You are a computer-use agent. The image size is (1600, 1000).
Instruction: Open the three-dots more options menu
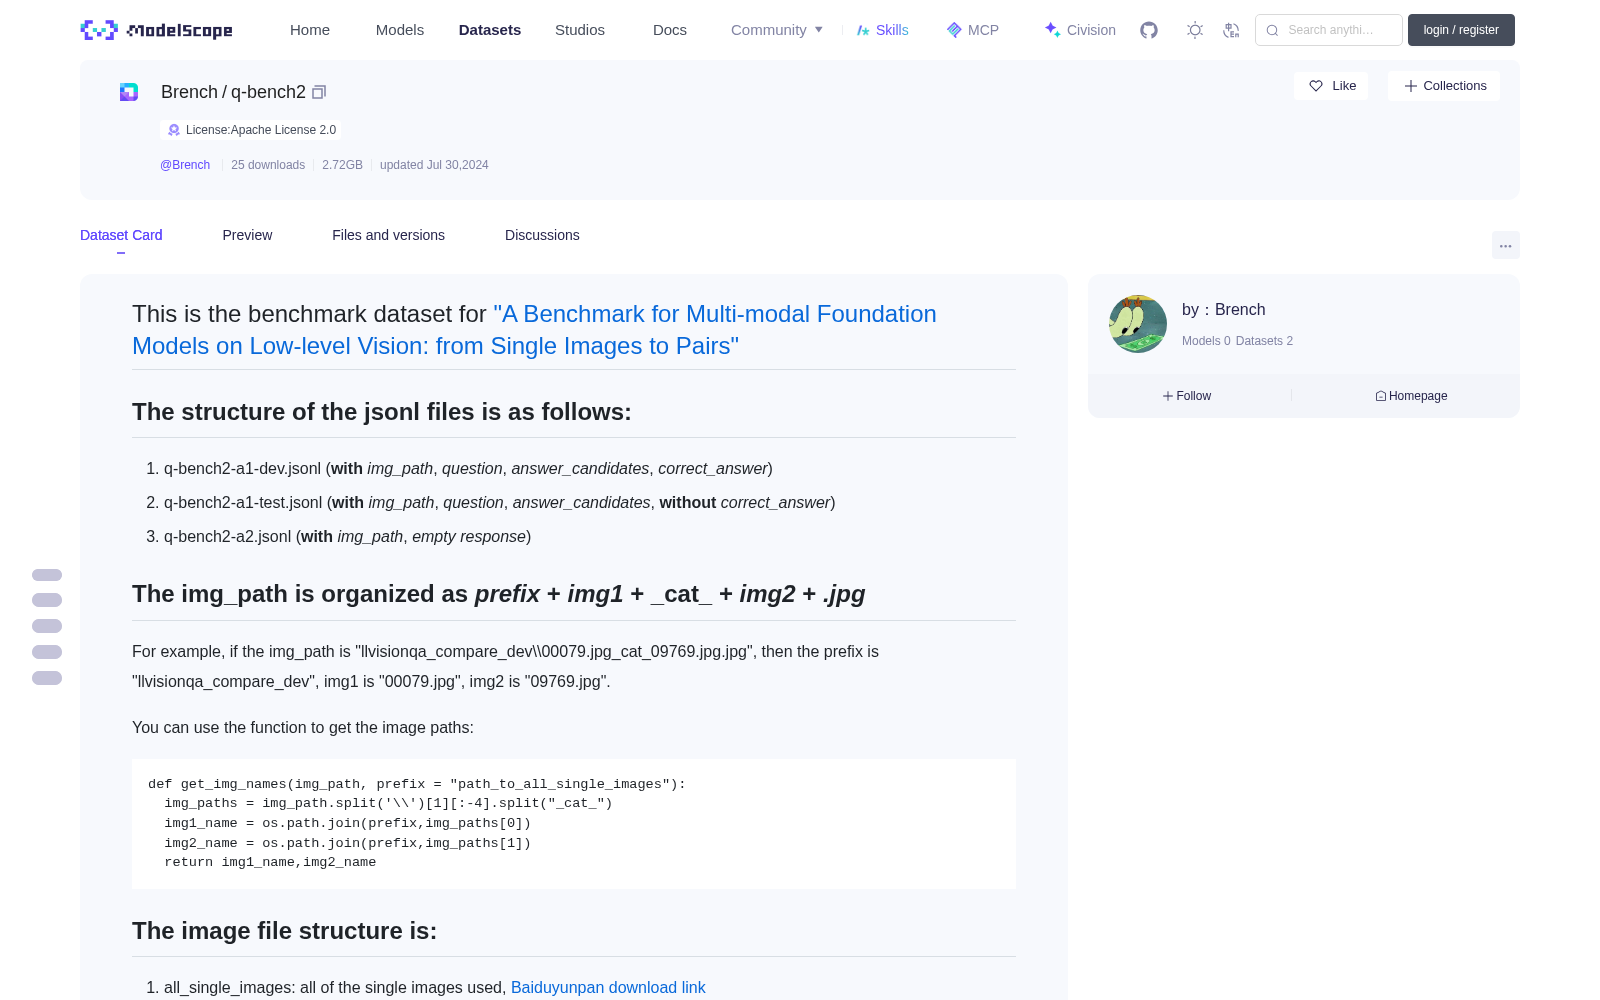tap(1505, 245)
